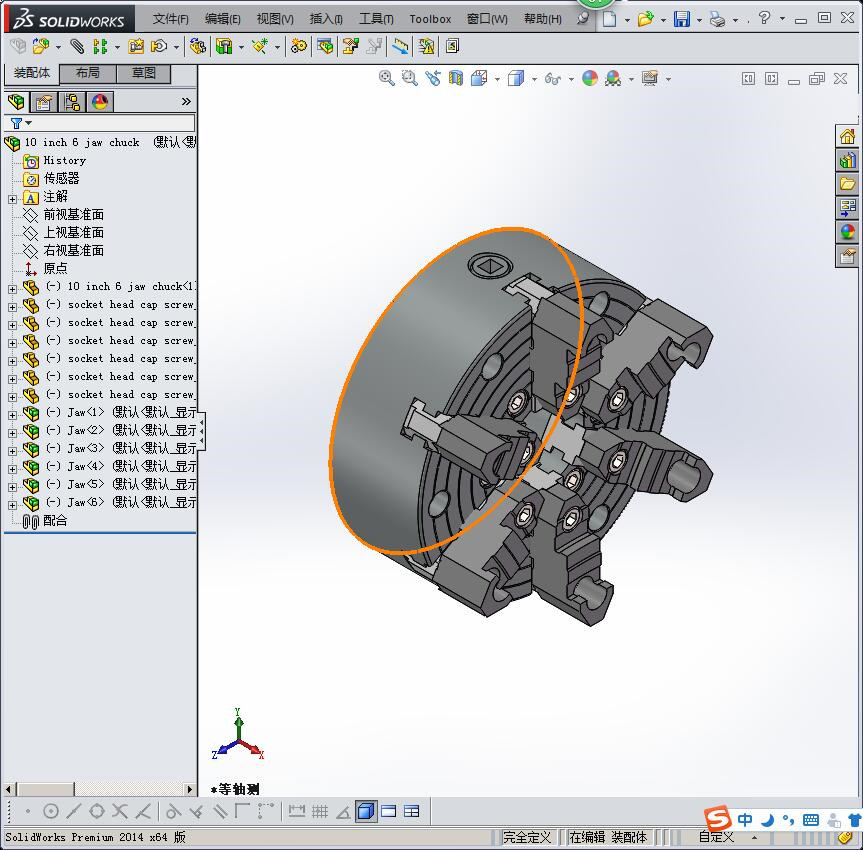Switch to the 布局 tab

click(88, 73)
